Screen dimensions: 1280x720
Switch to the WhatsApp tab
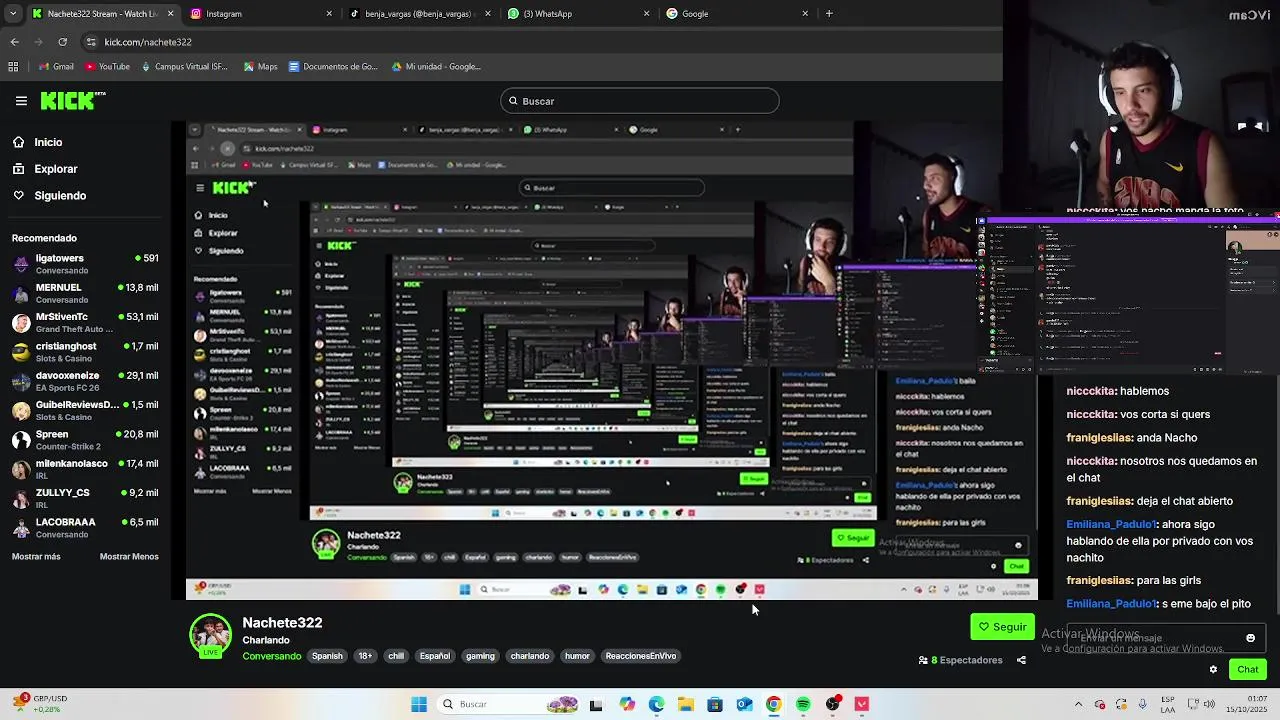pyautogui.click(x=578, y=14)
